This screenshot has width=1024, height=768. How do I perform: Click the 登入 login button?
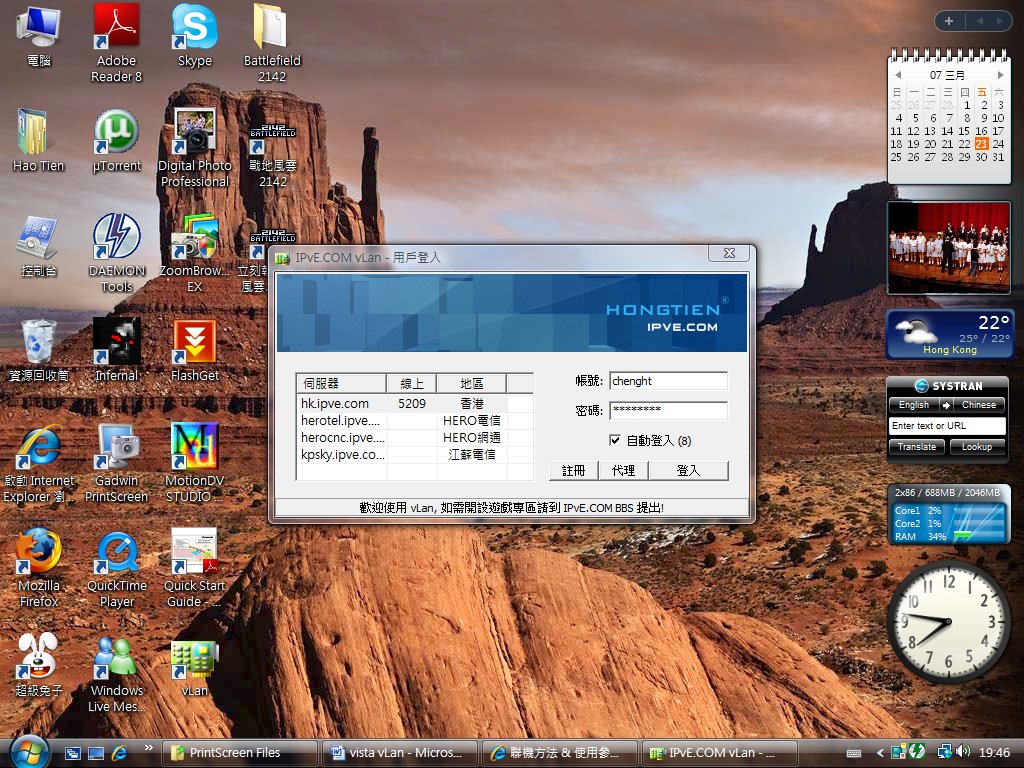coord(688,470)
